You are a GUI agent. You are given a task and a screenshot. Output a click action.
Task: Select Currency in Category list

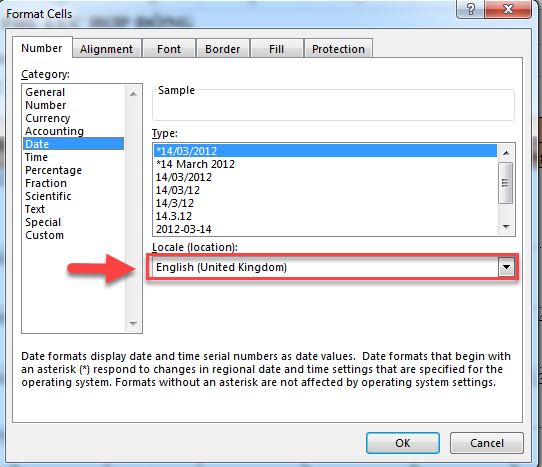click(48, 118)
